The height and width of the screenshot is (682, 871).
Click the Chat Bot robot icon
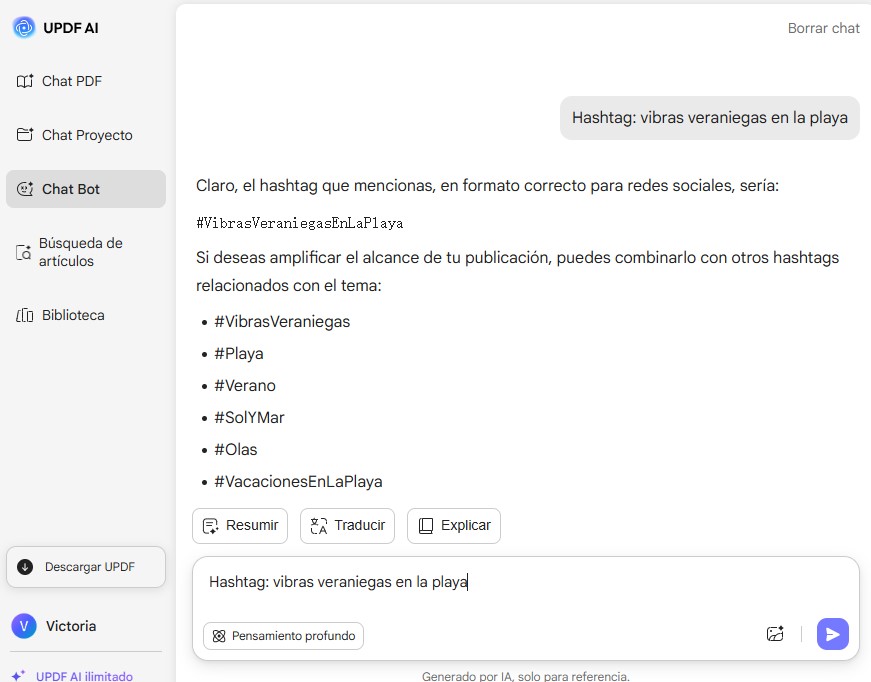pos(24,189)
